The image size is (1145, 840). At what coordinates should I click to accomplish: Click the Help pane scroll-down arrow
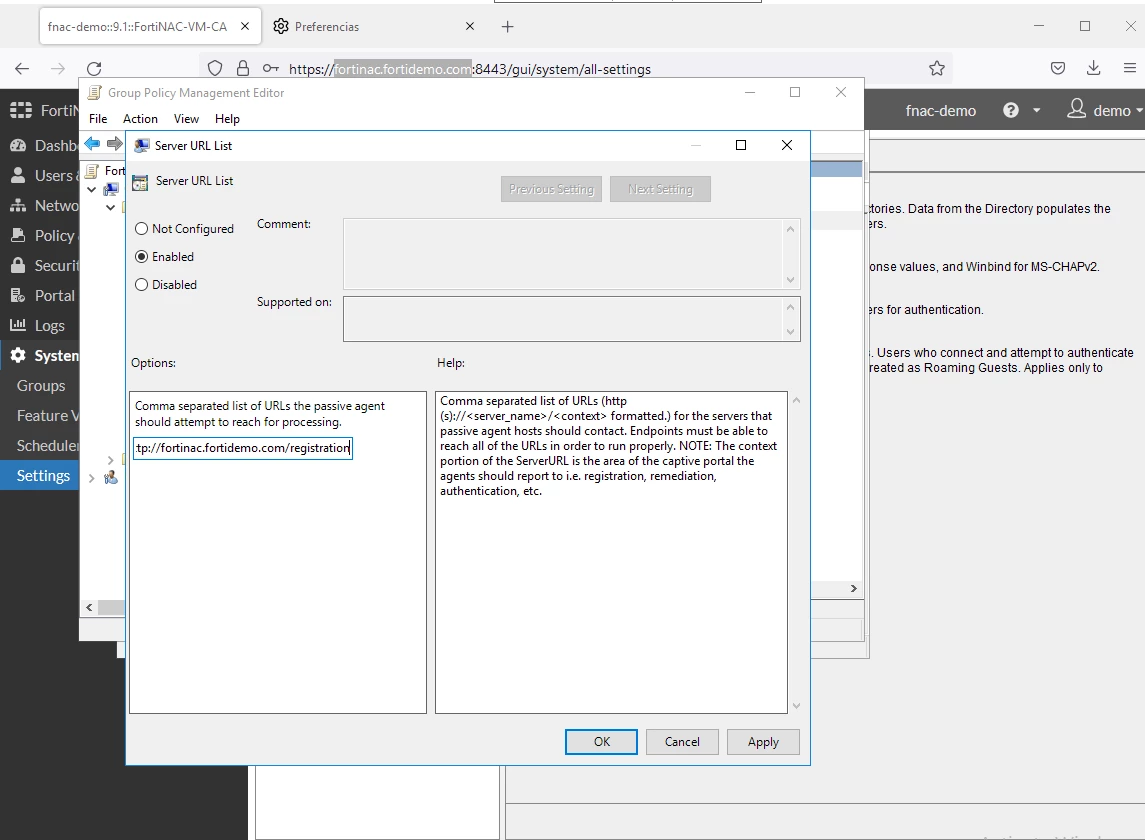tap(796, 706)
